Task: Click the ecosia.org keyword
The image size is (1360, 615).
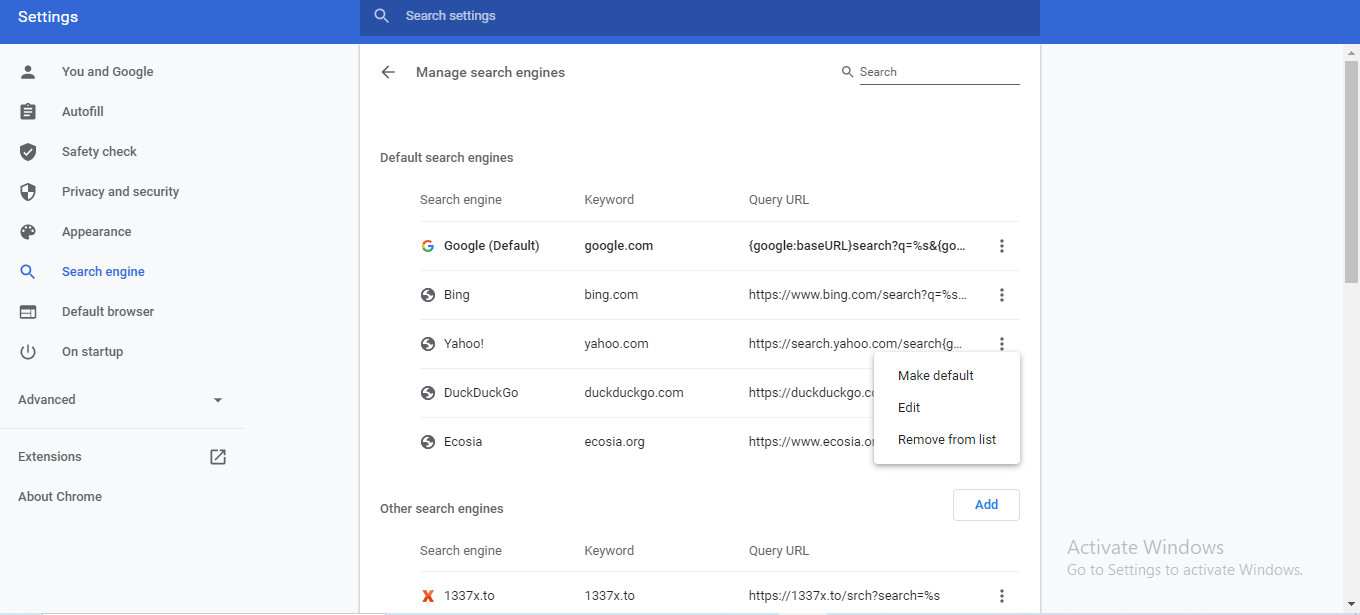Action: coord(614,442)
